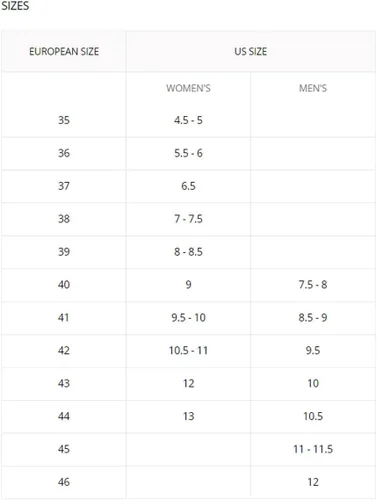
Task: Select the MEN'S subheader
Action: click(313, 88)
